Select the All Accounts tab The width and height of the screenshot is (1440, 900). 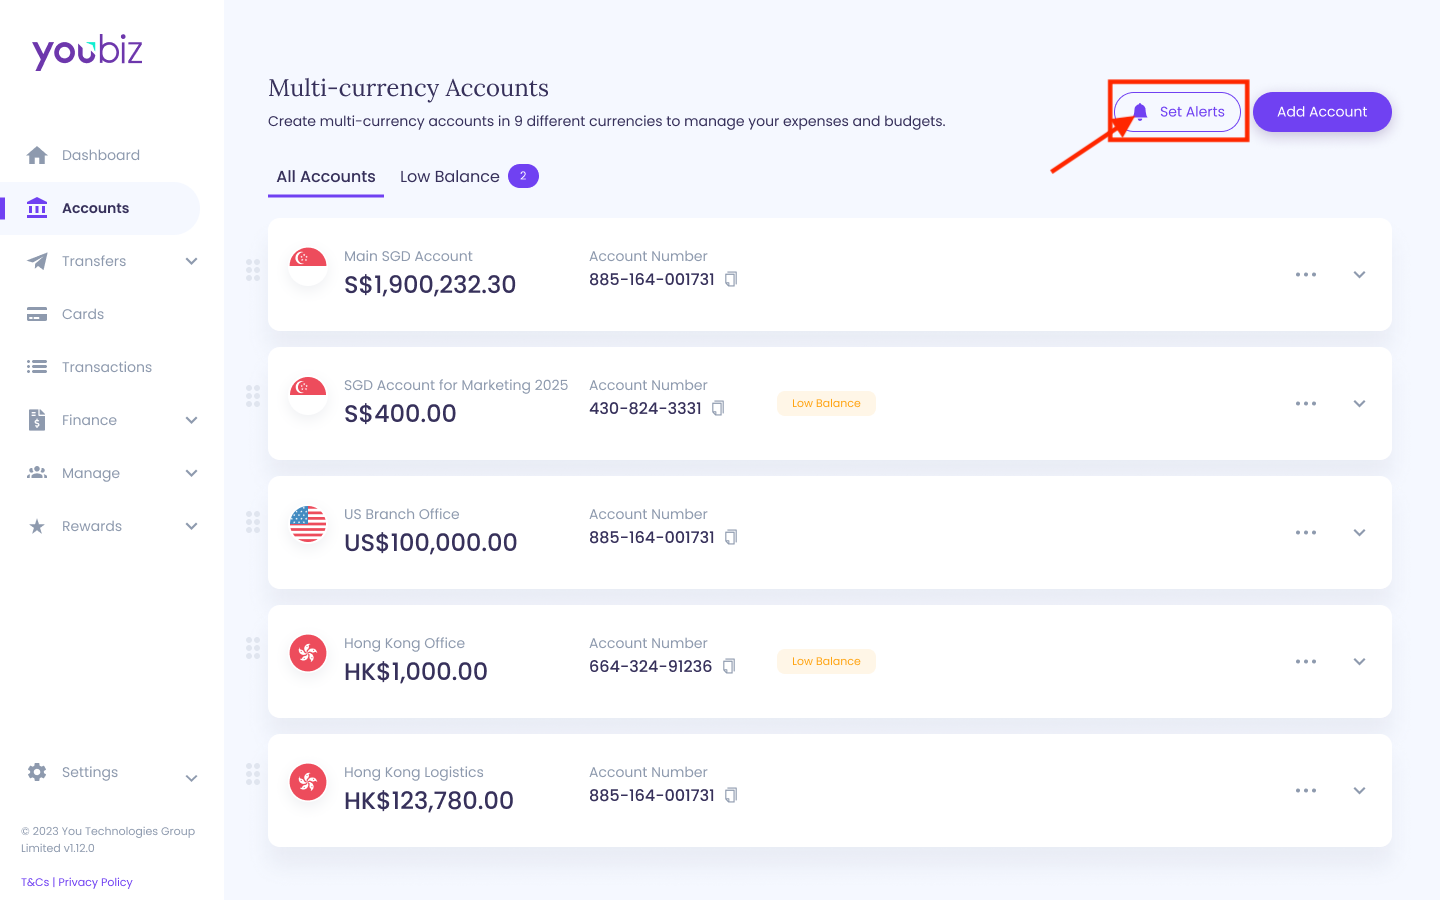click(325, 176)
